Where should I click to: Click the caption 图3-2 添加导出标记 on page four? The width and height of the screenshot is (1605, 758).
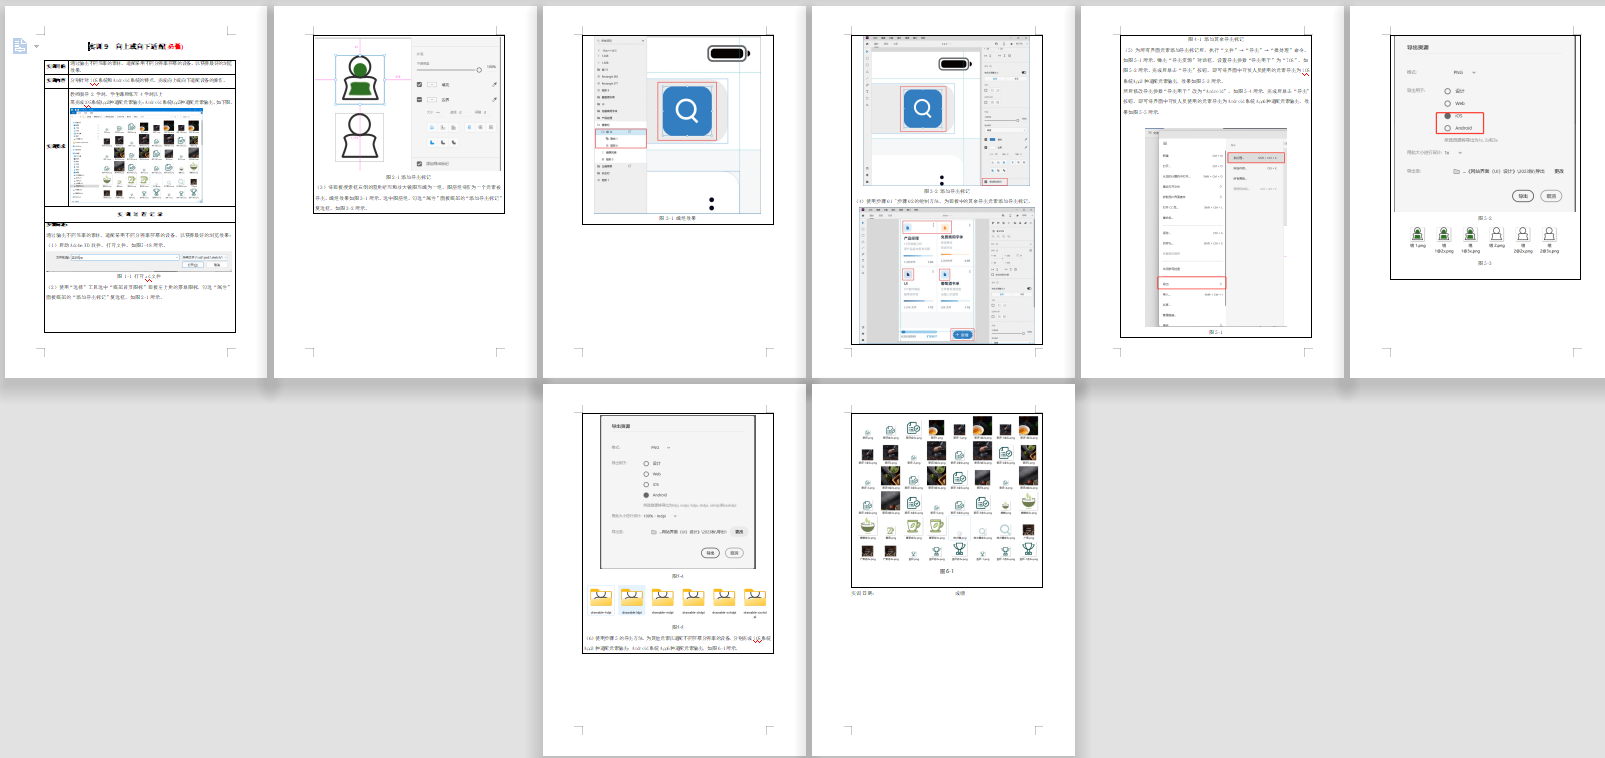pyautogui.click(x=946, y=191)
